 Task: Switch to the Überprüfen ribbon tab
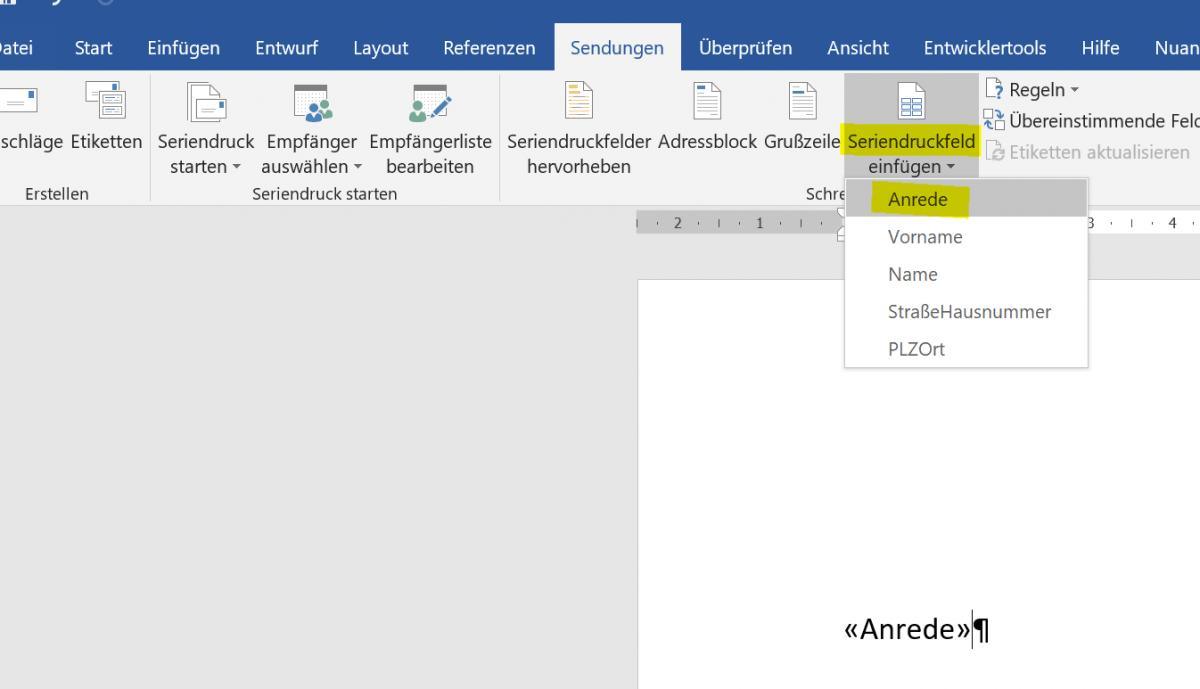[x=745, y=47]
